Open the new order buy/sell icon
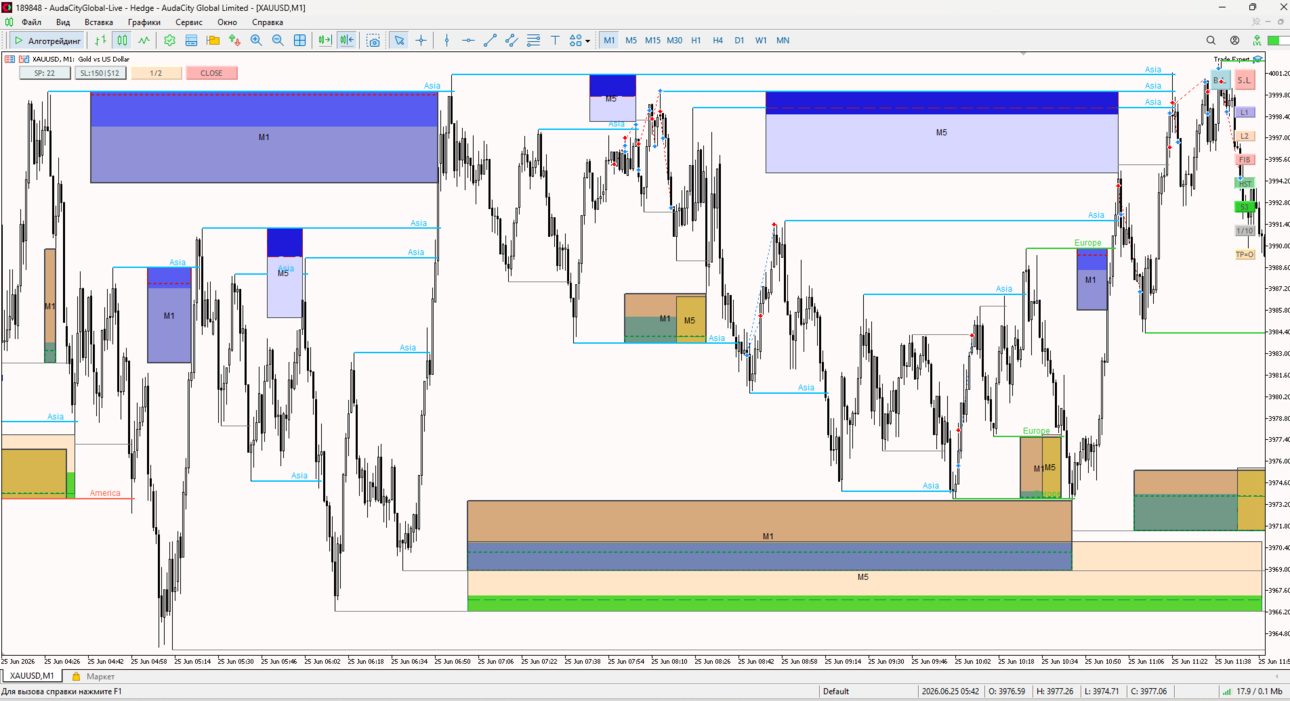 234,40
